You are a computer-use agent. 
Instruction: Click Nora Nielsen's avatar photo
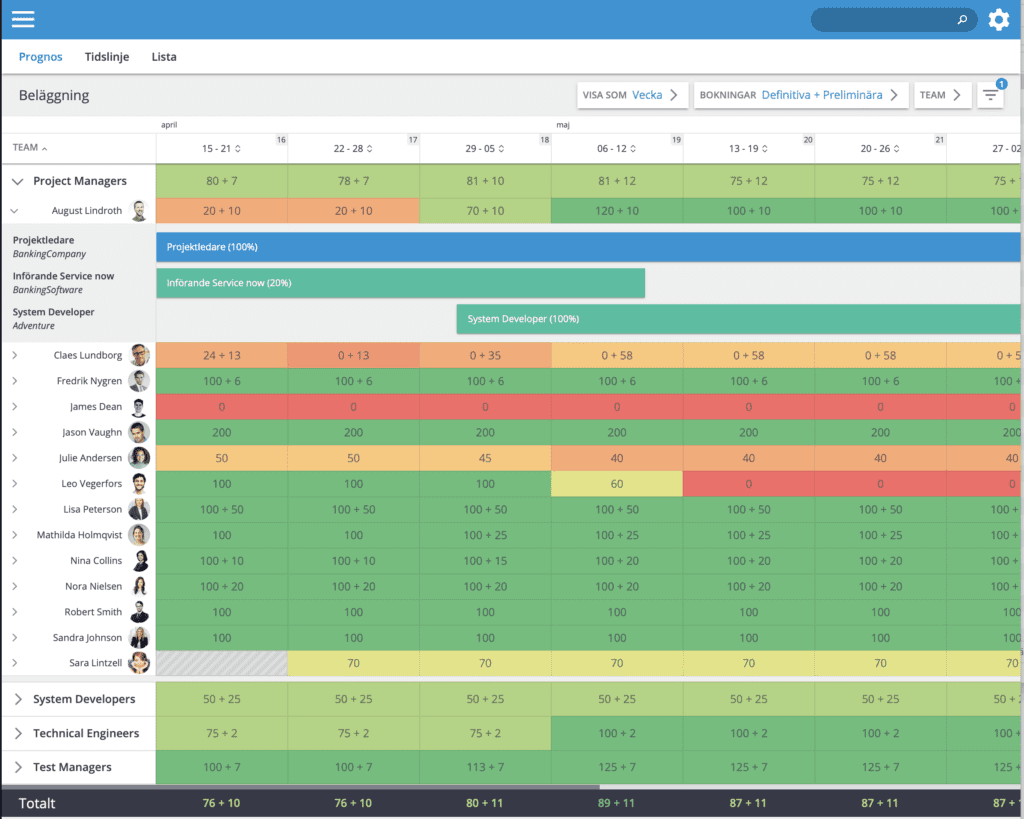click(x=139, y=586)
